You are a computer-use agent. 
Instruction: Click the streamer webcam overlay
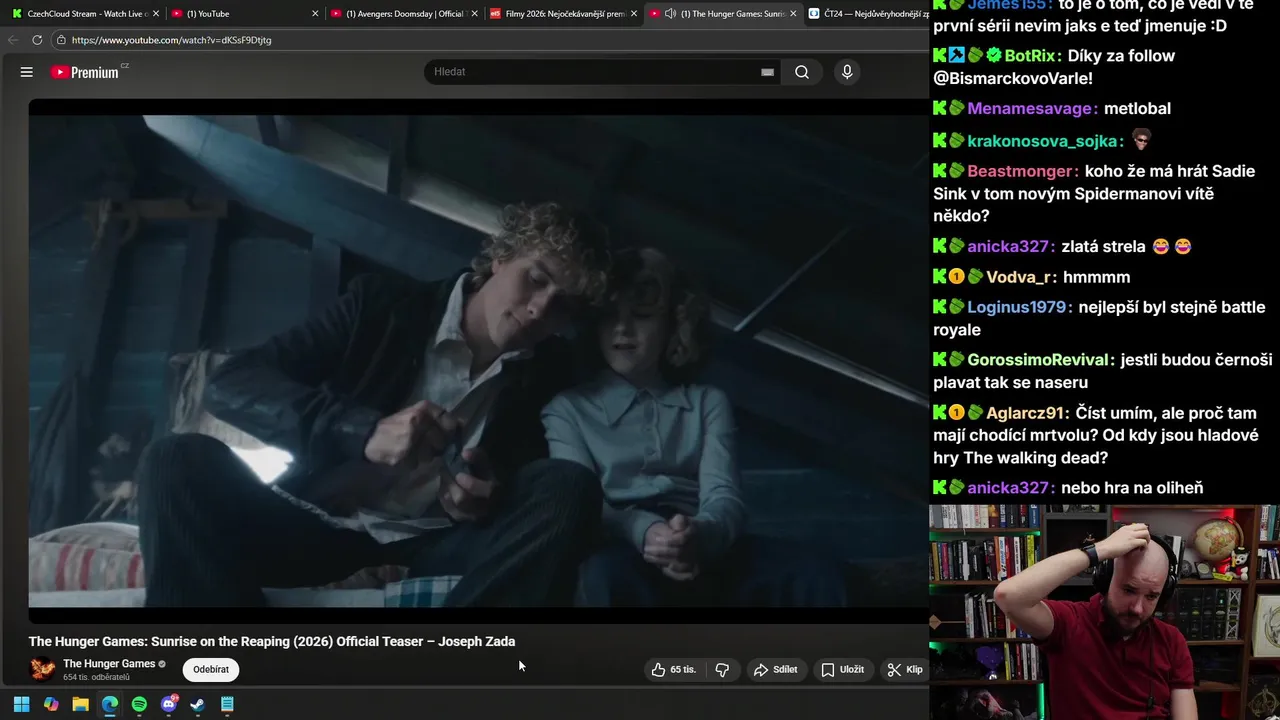[1104, 612]
